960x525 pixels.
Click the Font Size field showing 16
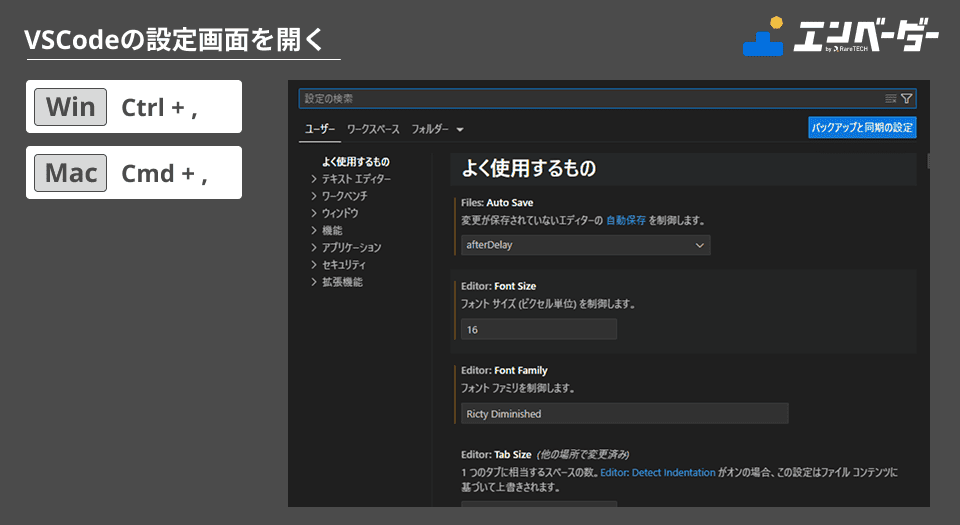(x=539, y=329)
